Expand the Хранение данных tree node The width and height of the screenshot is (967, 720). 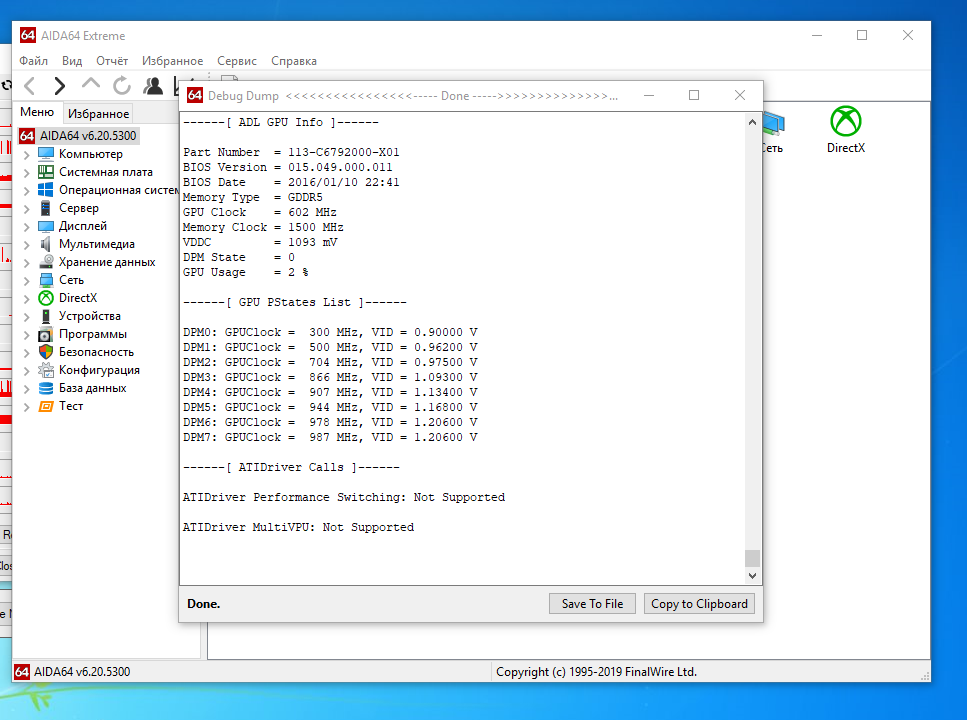click(x=27, y=263)
